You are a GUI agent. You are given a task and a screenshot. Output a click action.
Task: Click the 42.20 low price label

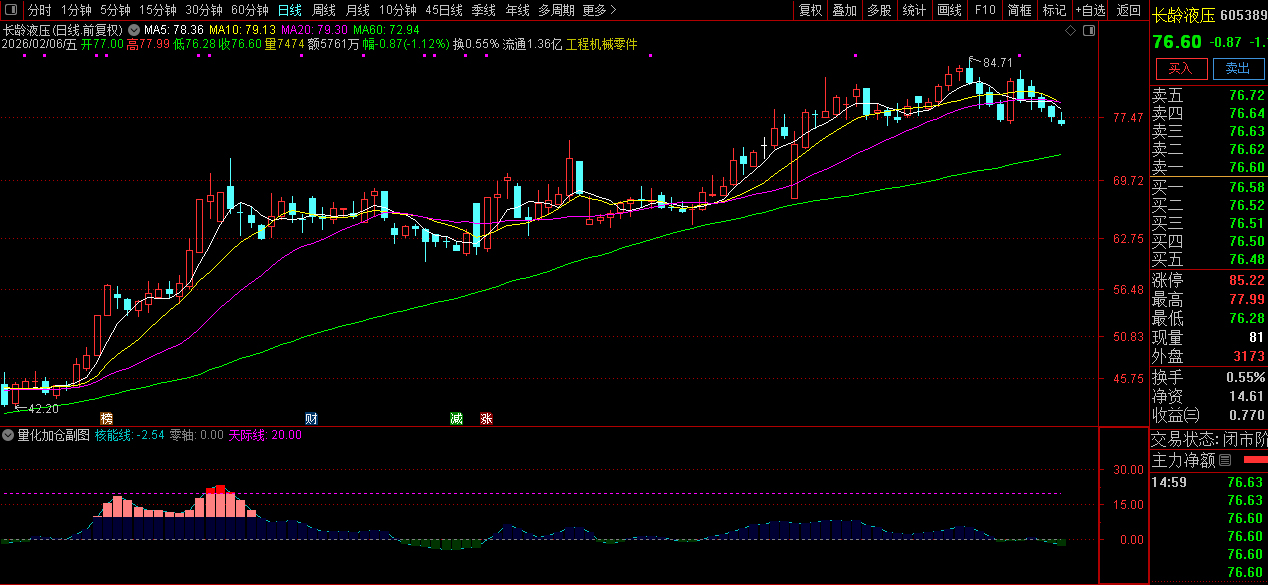point(42,408)
